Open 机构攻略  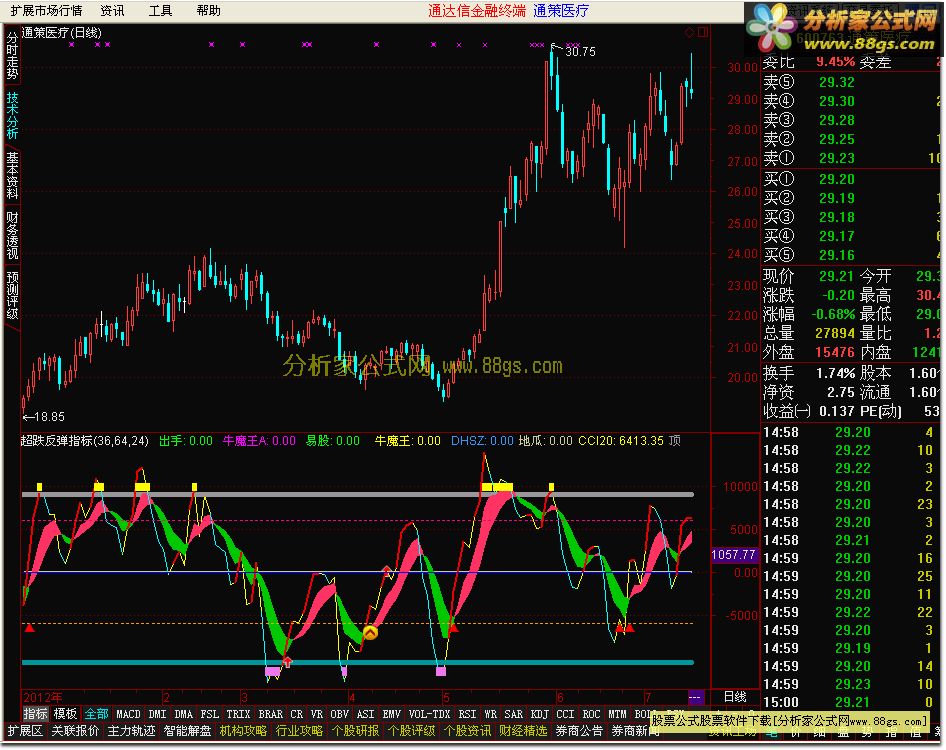pyautogui.click(x=243, y=731)
